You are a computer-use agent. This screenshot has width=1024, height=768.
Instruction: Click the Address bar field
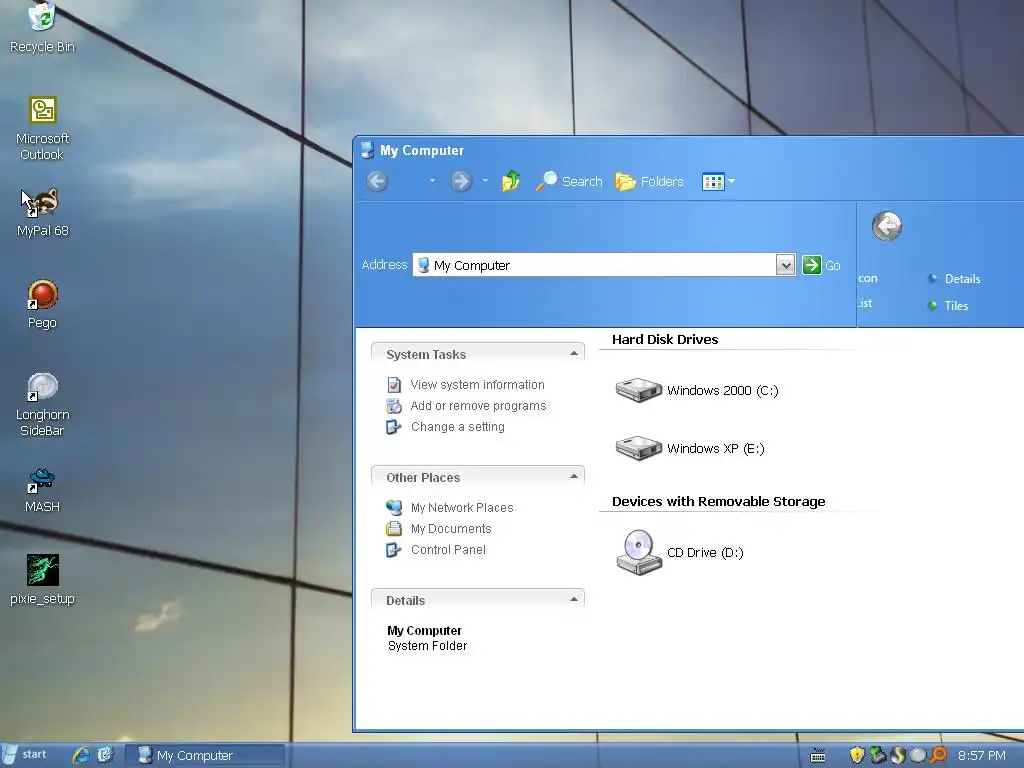tap(594, 265)
